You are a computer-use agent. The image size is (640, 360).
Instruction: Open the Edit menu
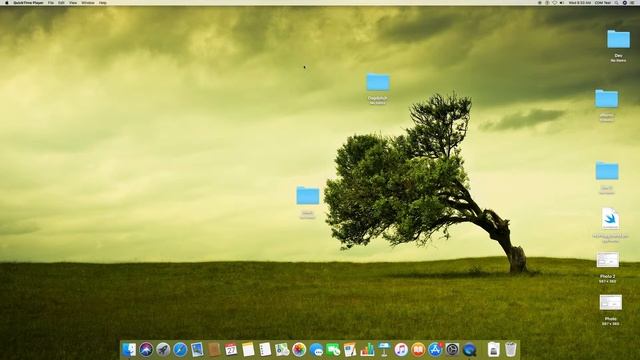61,2
